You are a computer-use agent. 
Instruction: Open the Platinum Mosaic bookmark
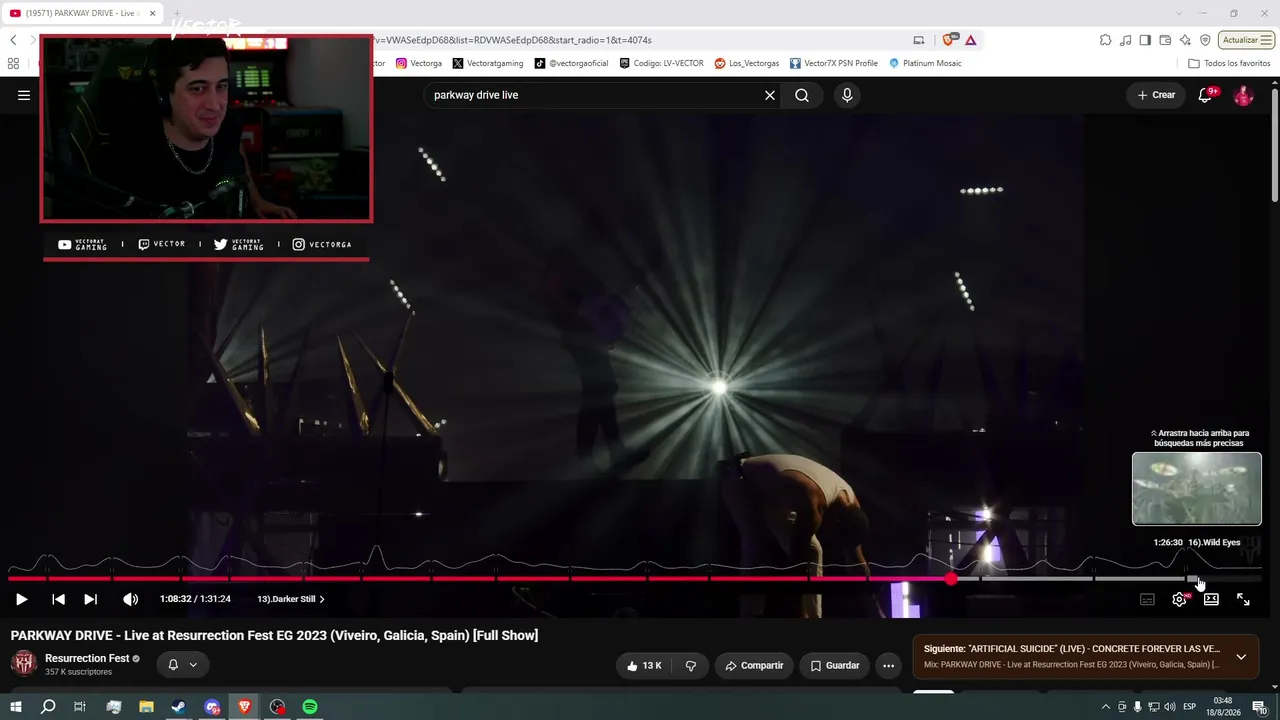[x=925, y=63]
